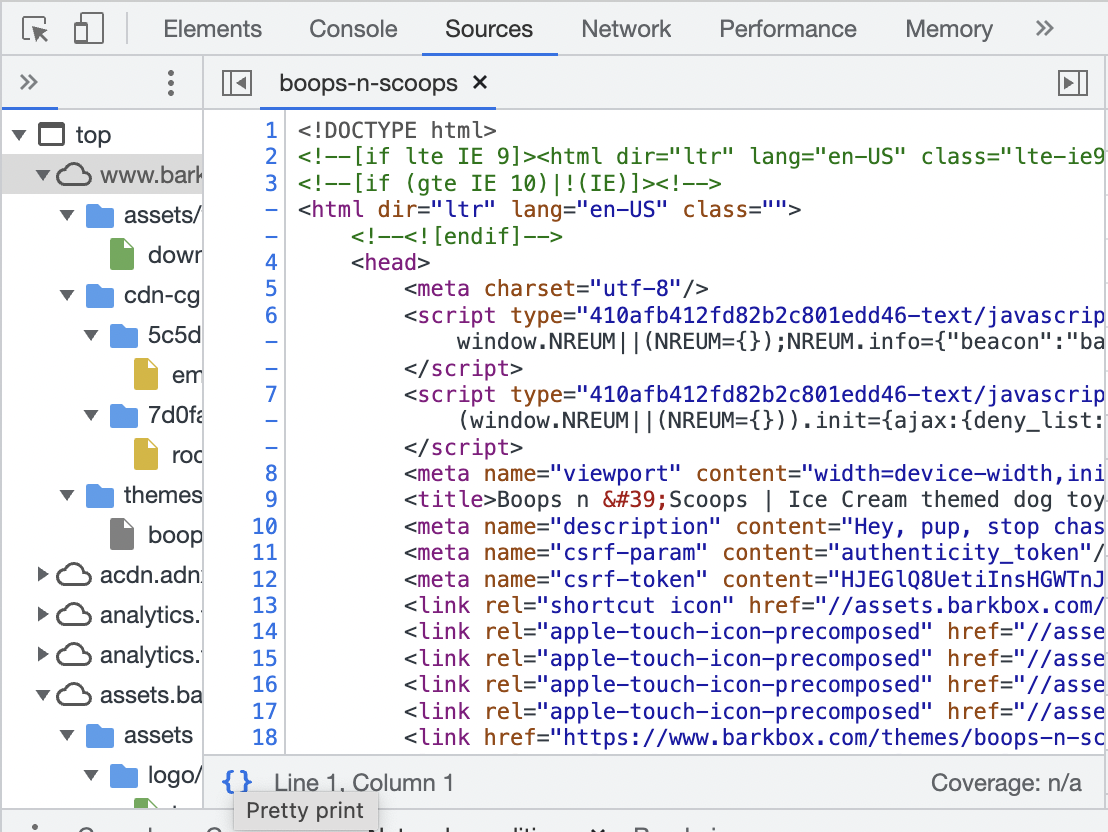Click the meta name="csrf-token" code line
Image resolution: width=1108 pixels, height=832 pixels.
point(753,579)
